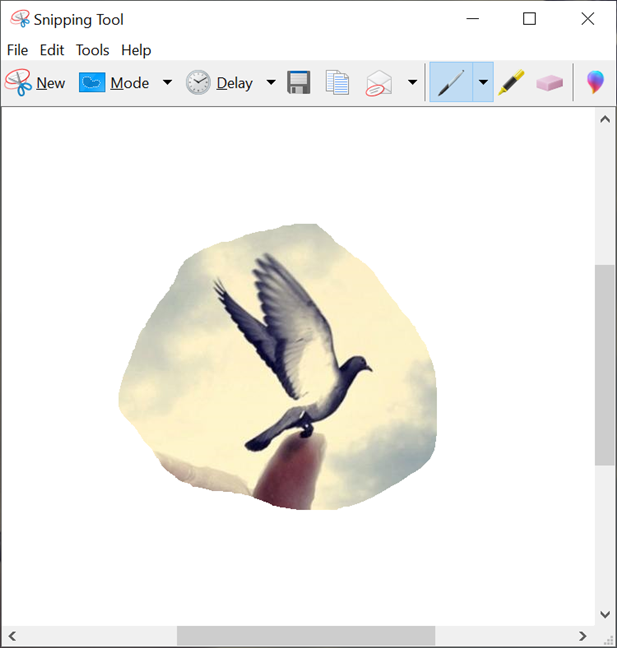Open the Pen options dropdown arrow

pyautogui.click(x=483, y=82)
